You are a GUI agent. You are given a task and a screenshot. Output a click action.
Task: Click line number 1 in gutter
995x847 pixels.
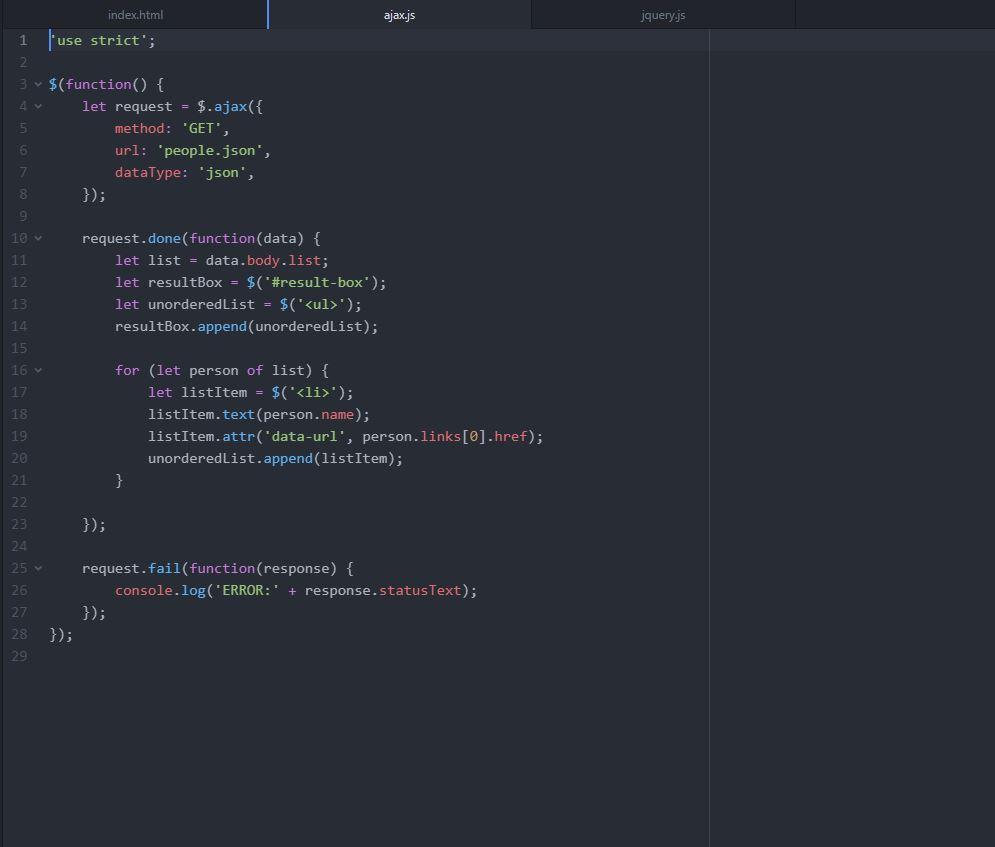(x=23, y=41)
